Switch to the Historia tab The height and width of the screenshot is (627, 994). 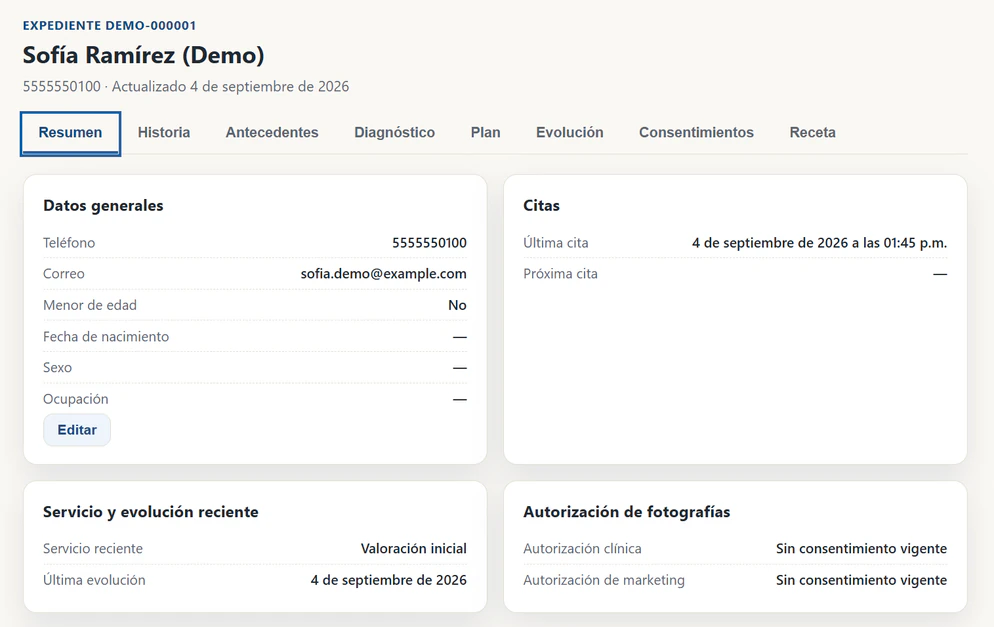164,133
